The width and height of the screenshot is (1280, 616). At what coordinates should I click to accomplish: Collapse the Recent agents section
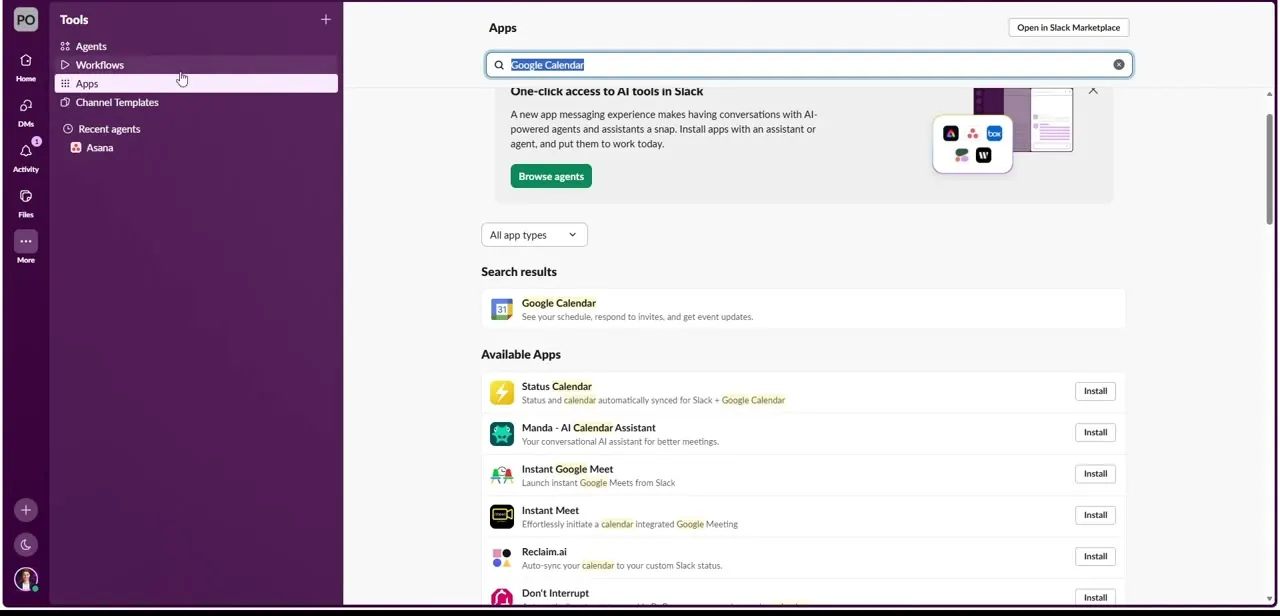click(67, 129)
